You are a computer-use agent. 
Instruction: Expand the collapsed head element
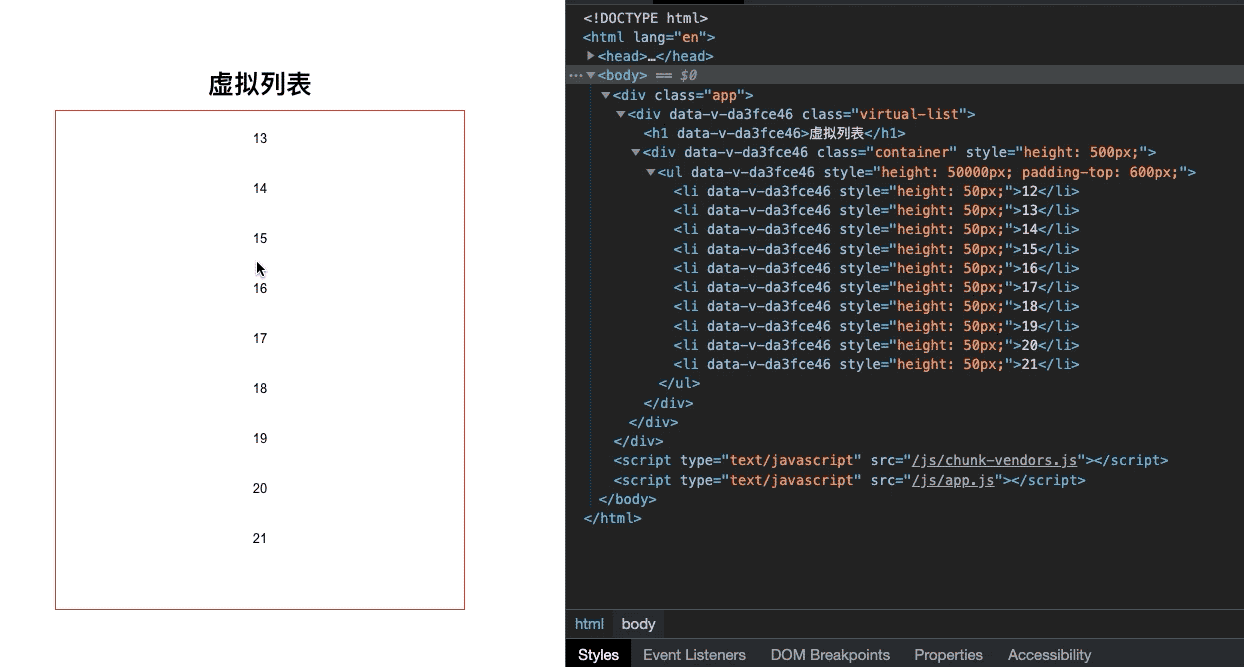tap(591, 56)
